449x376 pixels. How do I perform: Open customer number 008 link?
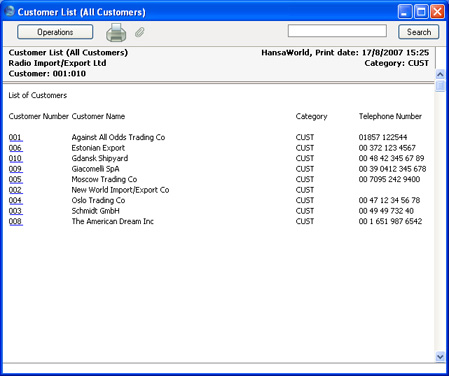tap(16, 221)
